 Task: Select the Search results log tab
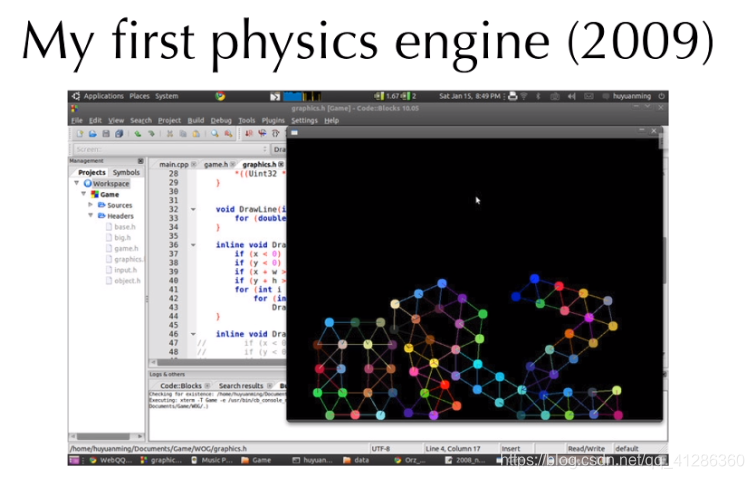(241, 386)
